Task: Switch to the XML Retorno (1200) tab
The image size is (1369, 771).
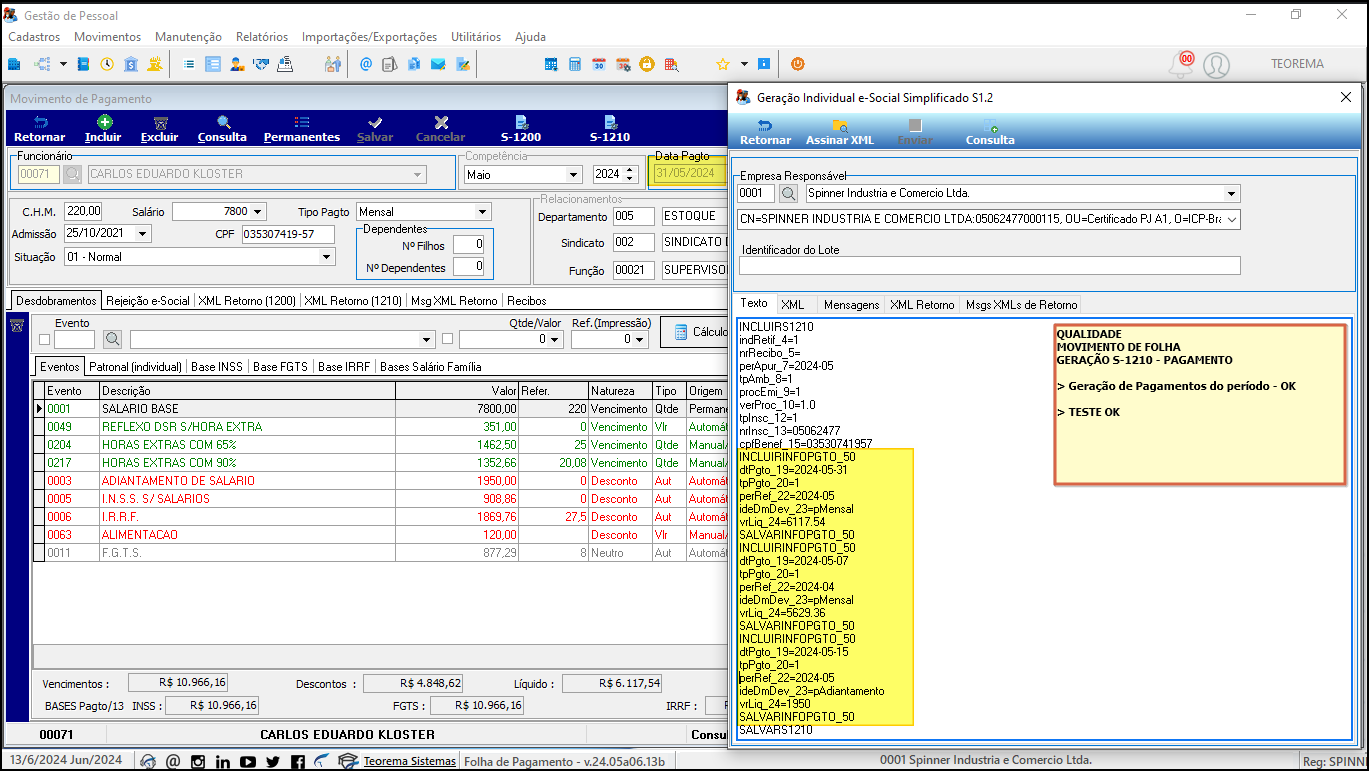Action: tap(247, 300)
